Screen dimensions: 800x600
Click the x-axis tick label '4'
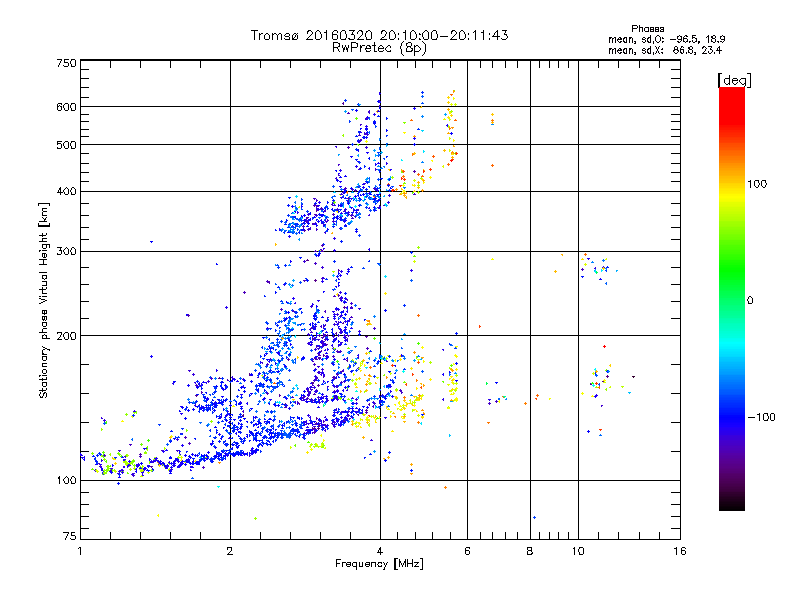click(380, 551)
